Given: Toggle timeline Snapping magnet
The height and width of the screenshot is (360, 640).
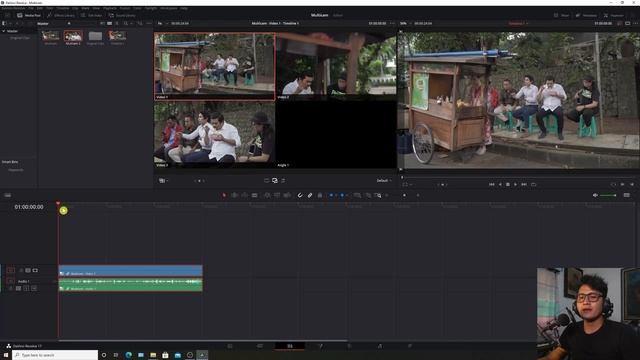Looking at the screenshot, I should 300,196.
